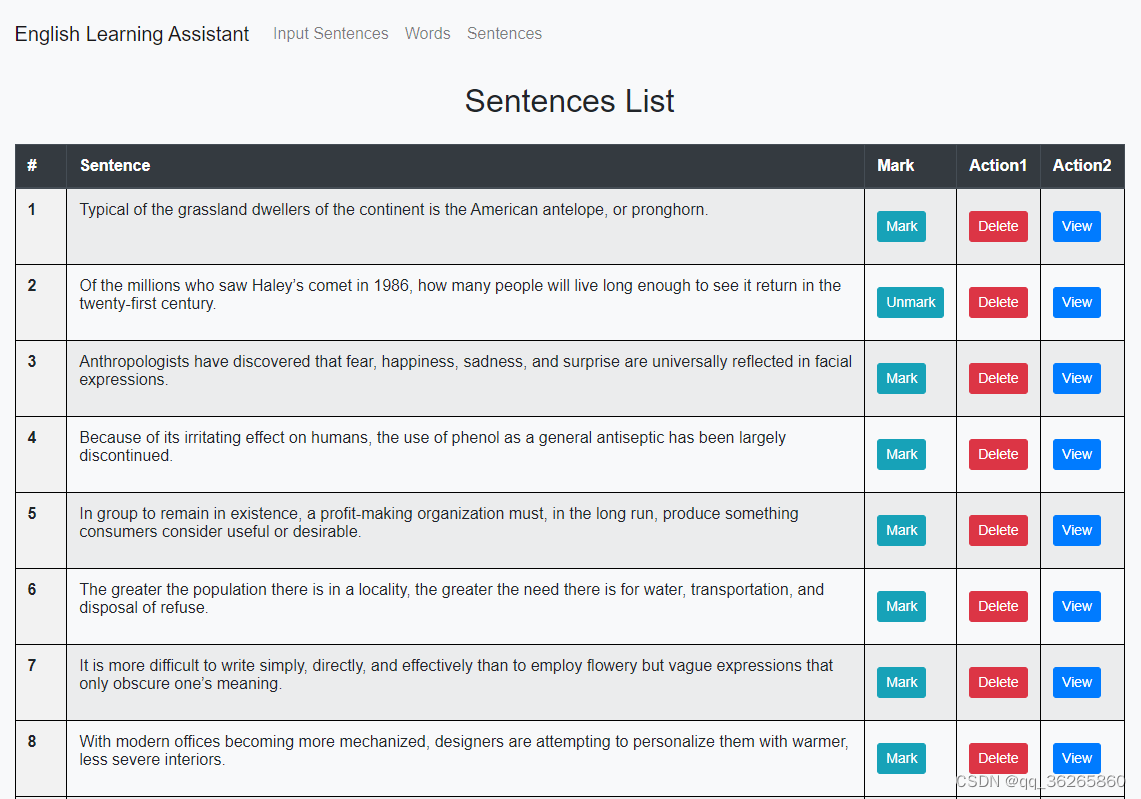
Task: View sentence 8 about warmer interiors
Action: point(1076,758)
